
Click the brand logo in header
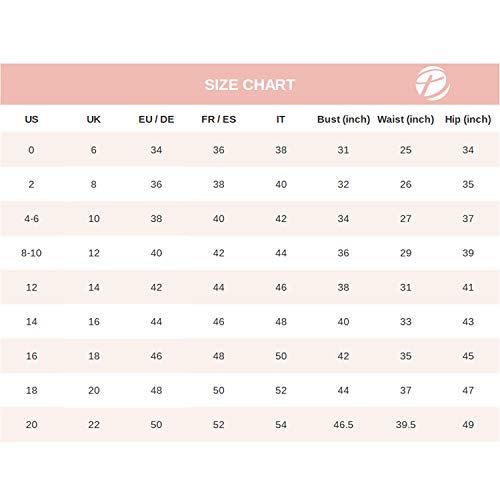pos(432,83)
